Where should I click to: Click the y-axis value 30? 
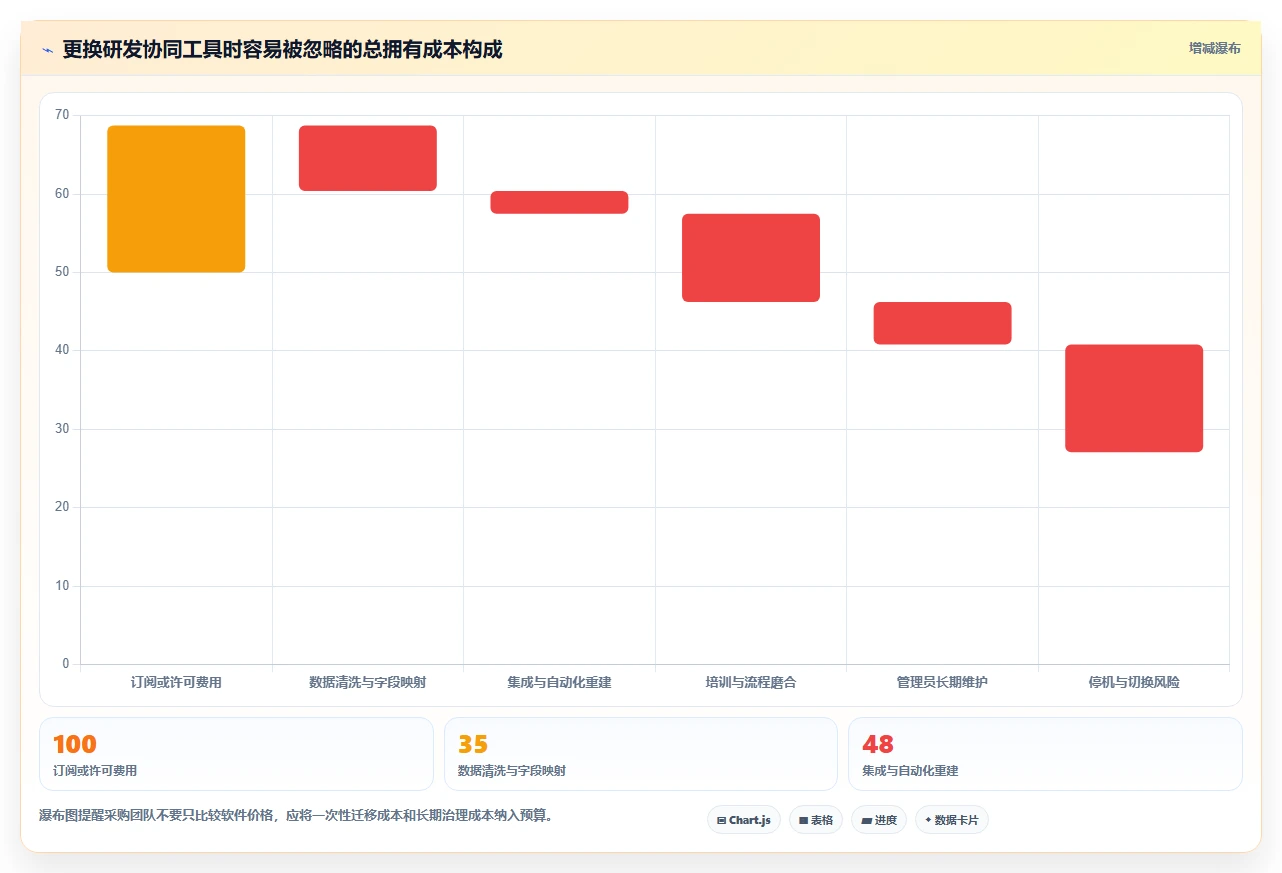tap(62, 429)
